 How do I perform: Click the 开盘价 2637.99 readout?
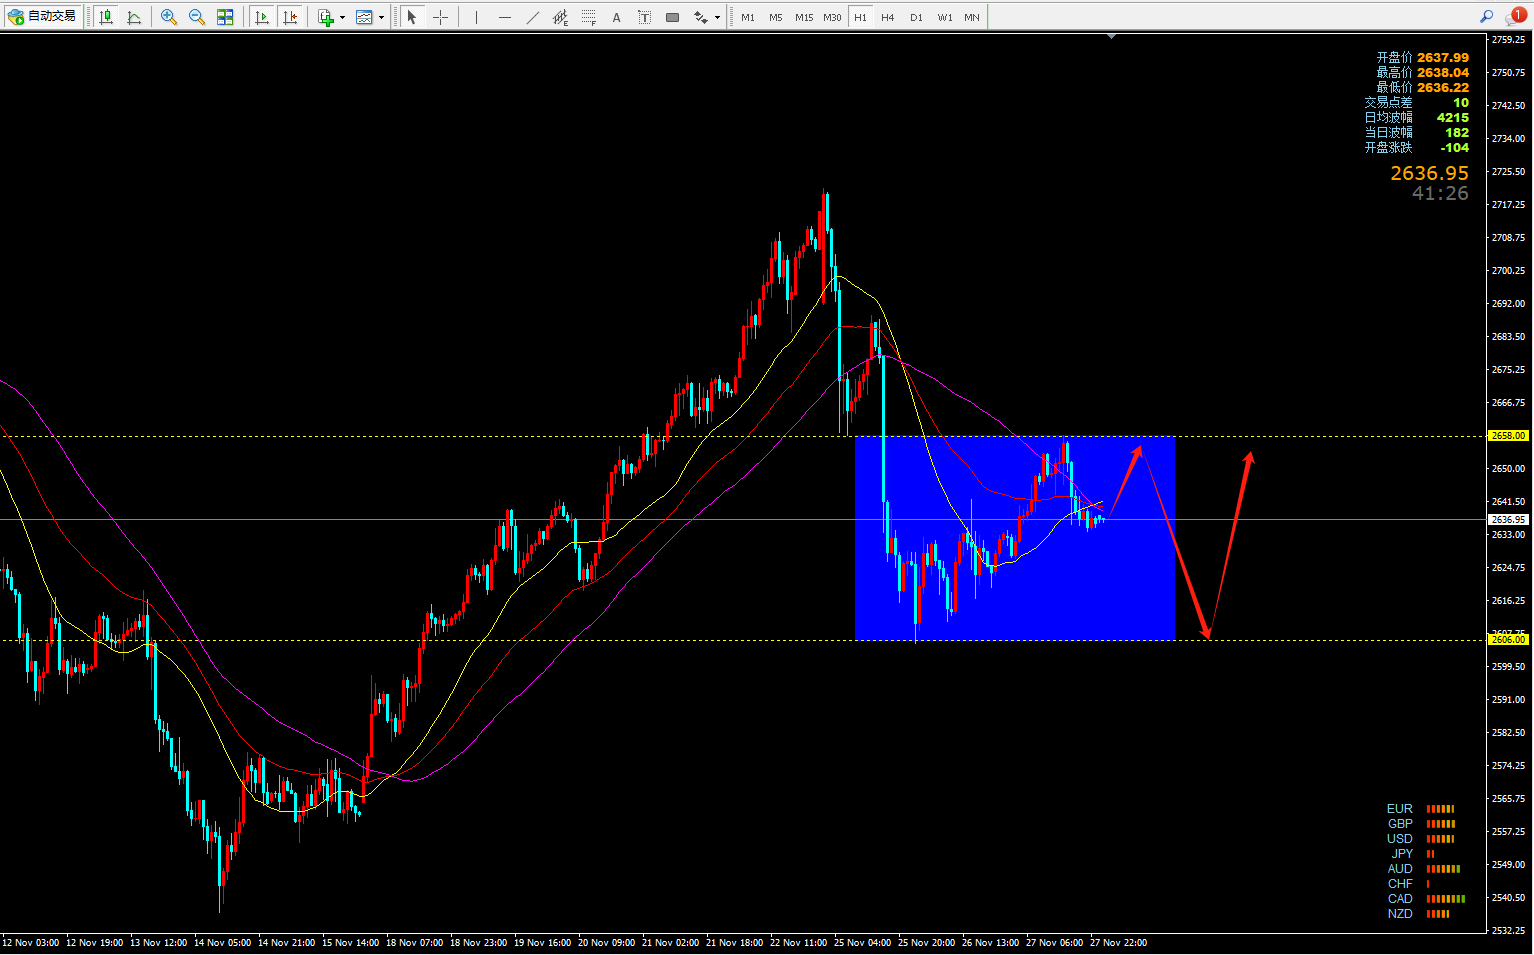tap(1423, 58)
